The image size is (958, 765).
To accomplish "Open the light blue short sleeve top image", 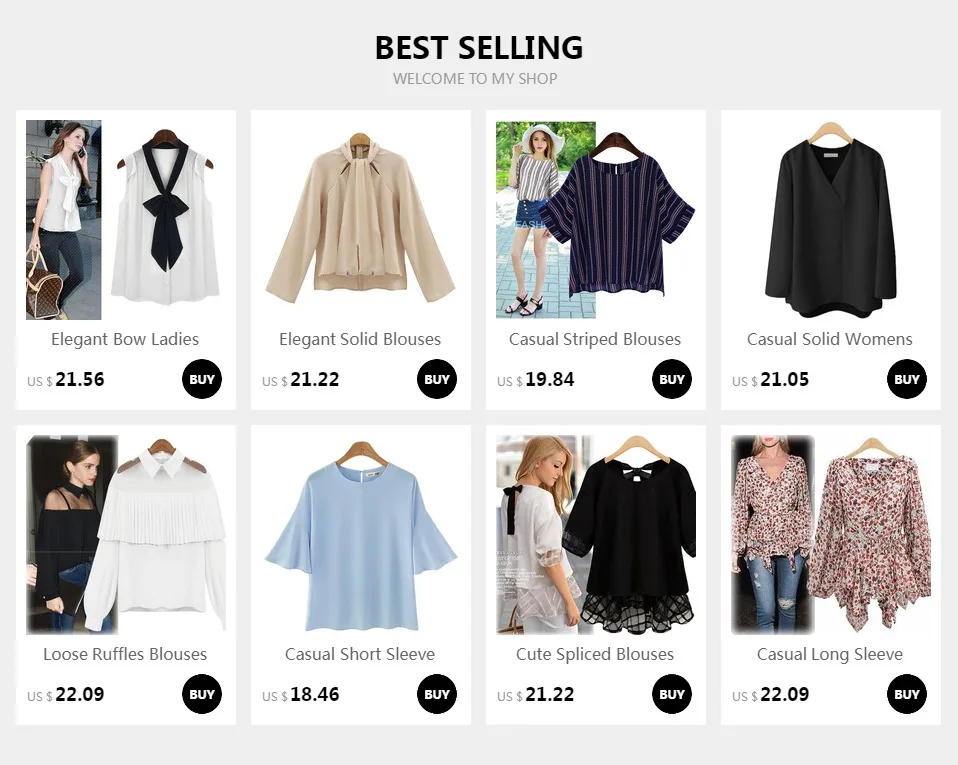I will click(x=360, y=535).
